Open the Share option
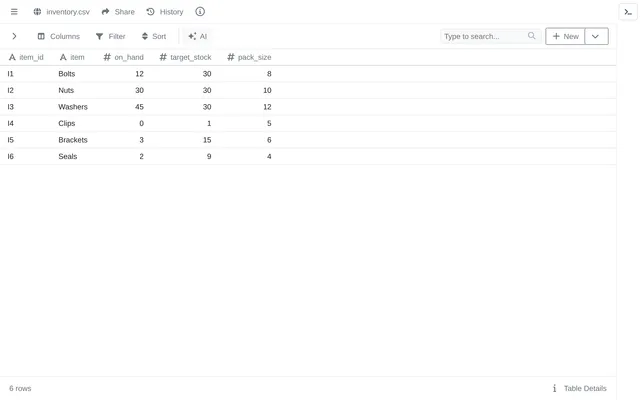This screenshot has height=400, width=640. pos(118,12)
